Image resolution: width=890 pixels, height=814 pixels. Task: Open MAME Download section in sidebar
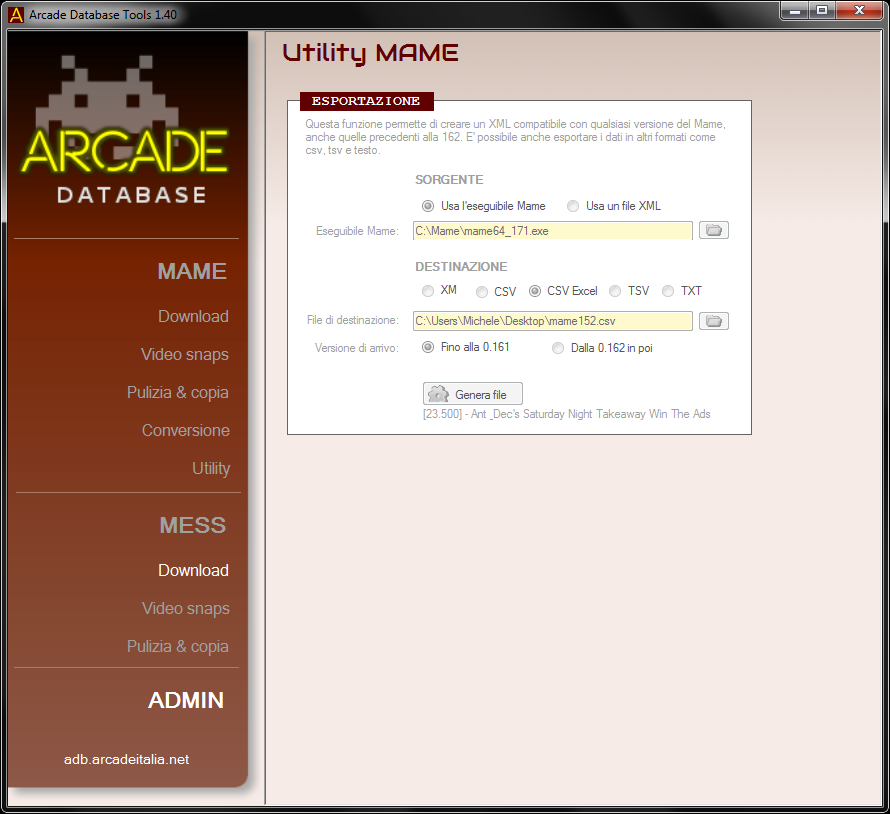[x=193, y=316]
